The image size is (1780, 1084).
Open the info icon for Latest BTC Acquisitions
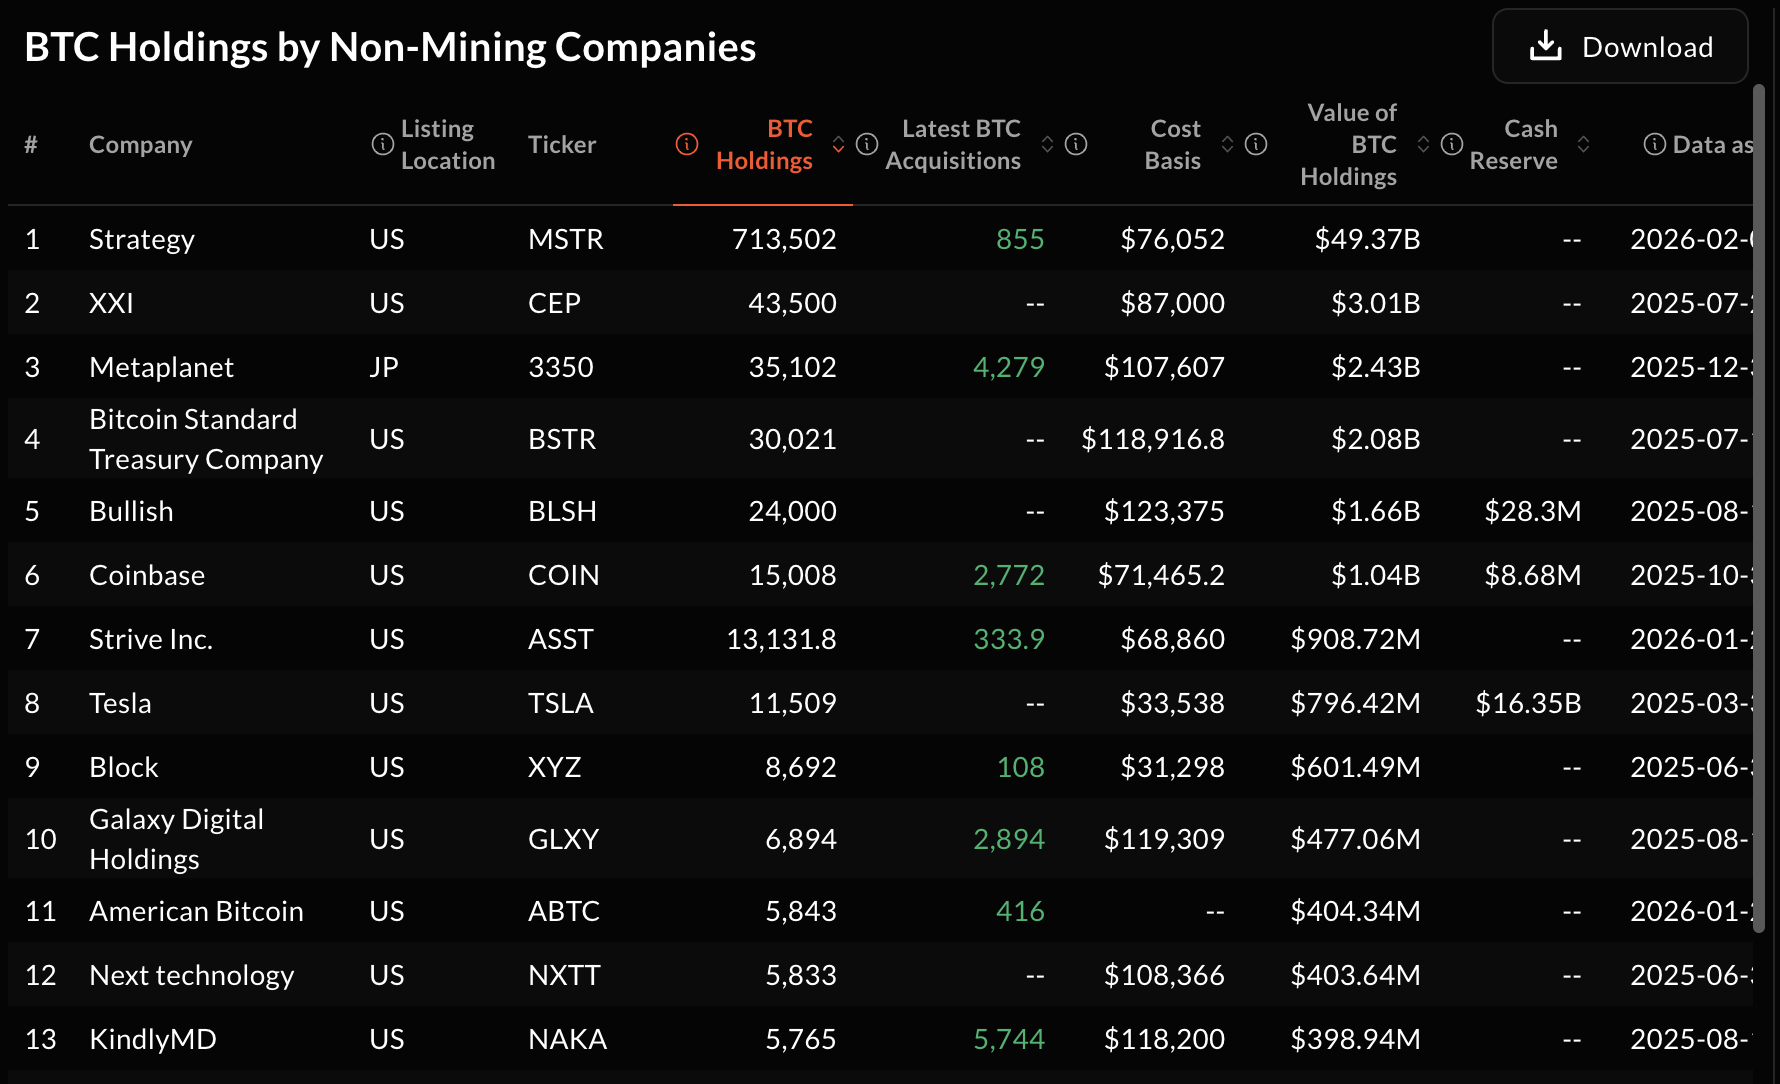click(x=867, y=144)
